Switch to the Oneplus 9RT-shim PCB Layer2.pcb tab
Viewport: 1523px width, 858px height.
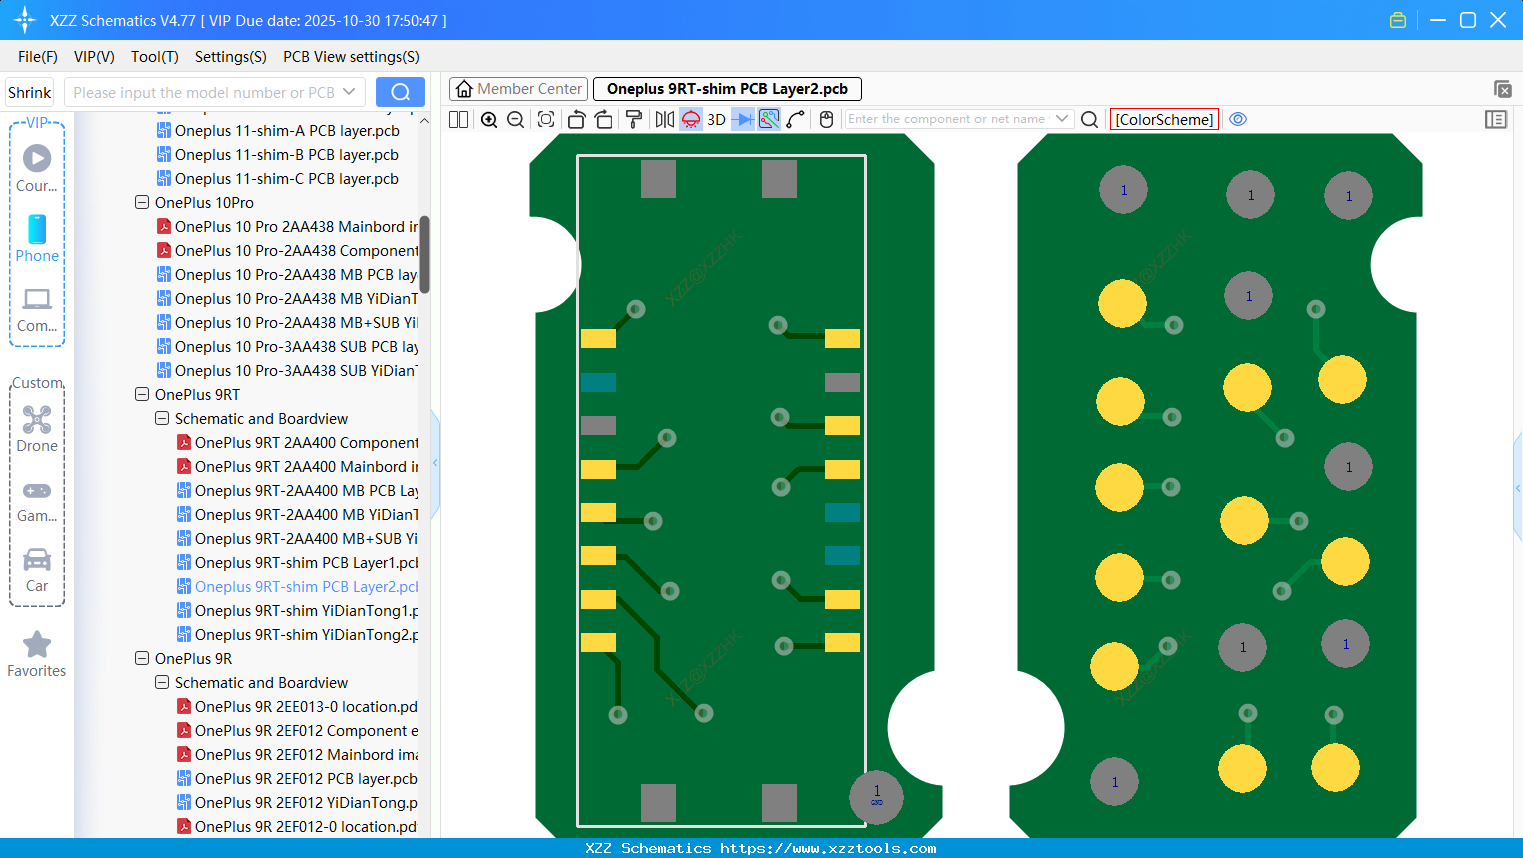point(727,89)
